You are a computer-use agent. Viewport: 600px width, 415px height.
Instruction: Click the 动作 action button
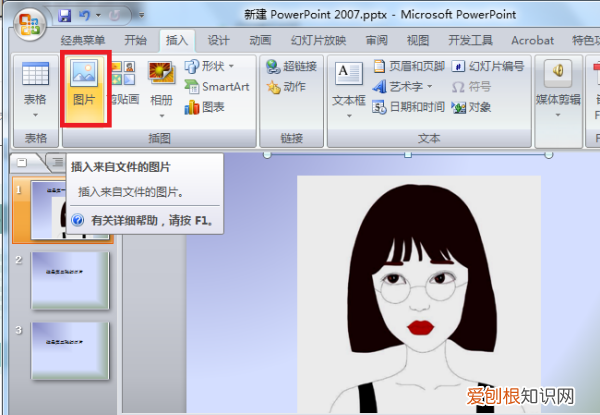click(286, 87)
